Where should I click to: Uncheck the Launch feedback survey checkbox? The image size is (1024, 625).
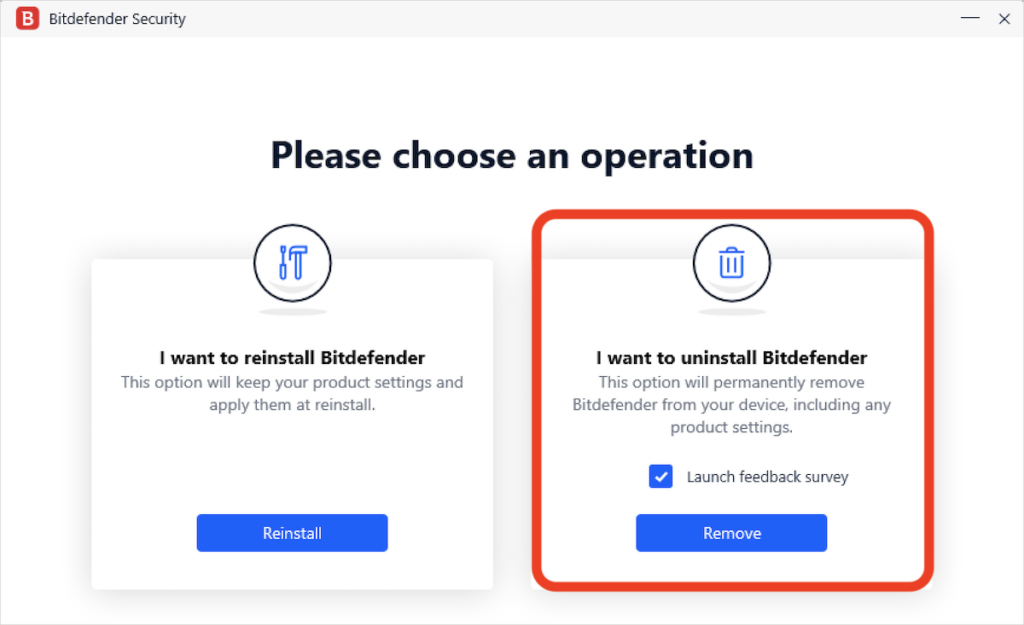pos(660,477)
